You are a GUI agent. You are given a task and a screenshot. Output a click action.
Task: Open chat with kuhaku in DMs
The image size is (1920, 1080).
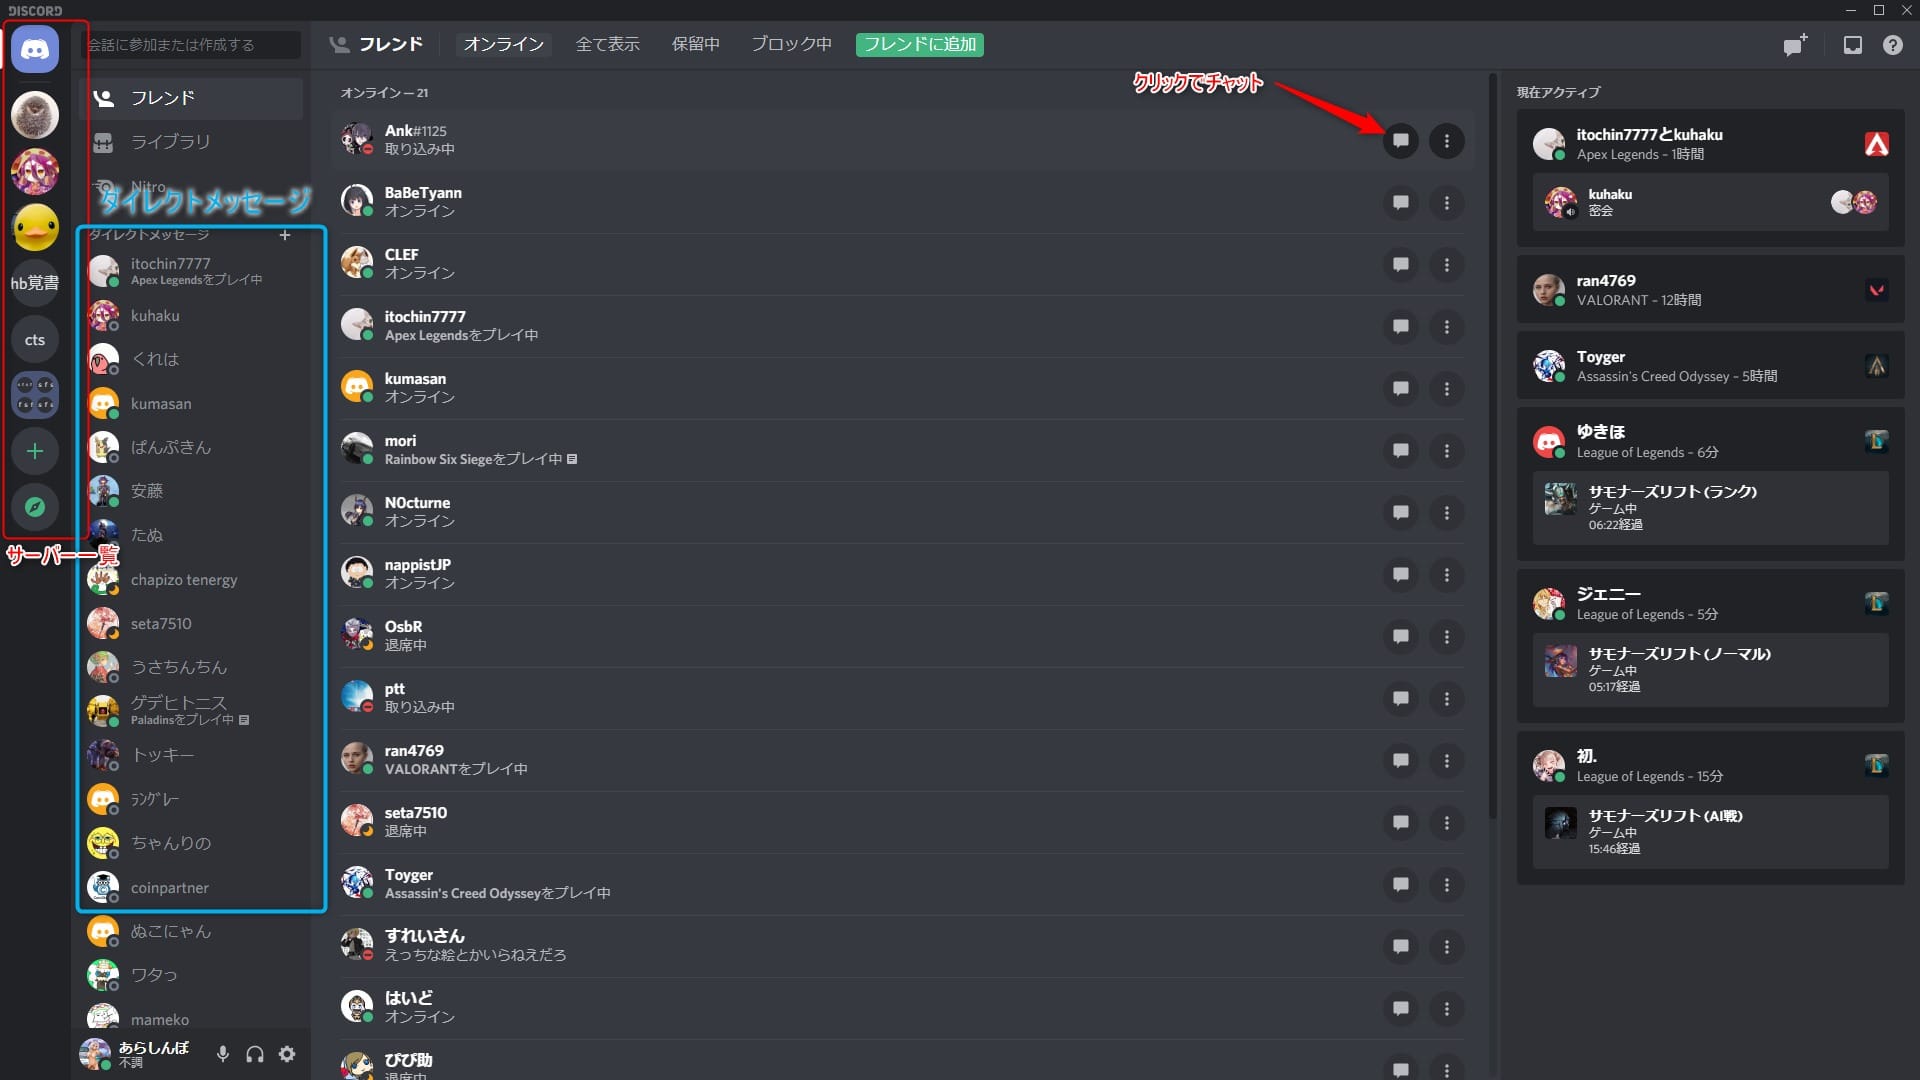pyautogui.click(x=154, y=314)
